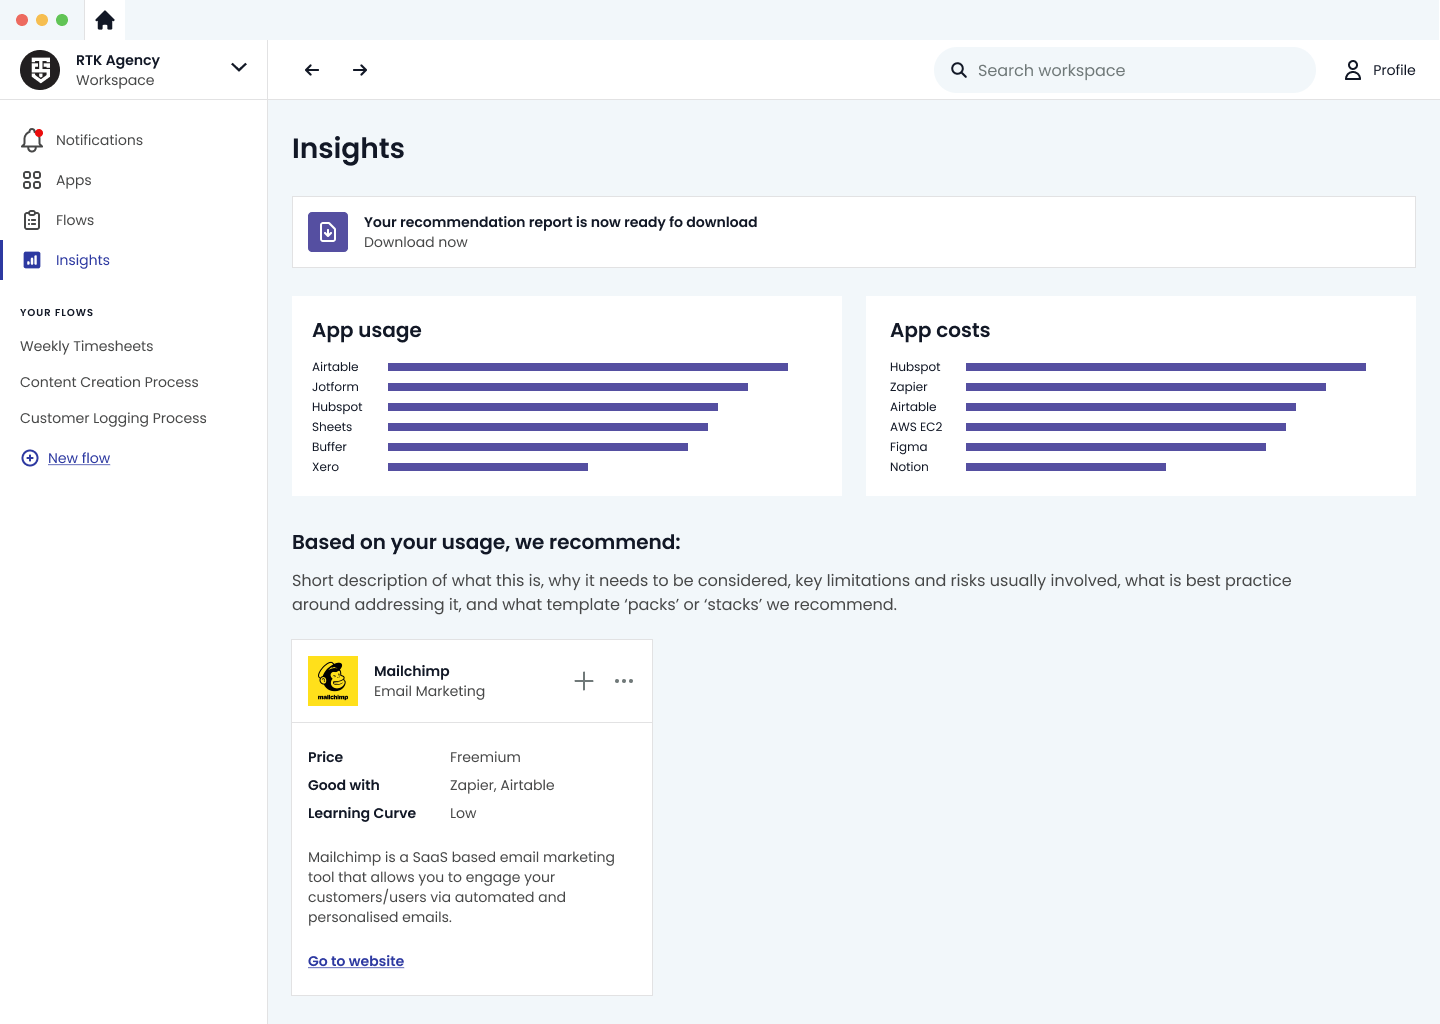Click the home icon tab
The image size is (1440, 1024).
[x=105, y=20]
